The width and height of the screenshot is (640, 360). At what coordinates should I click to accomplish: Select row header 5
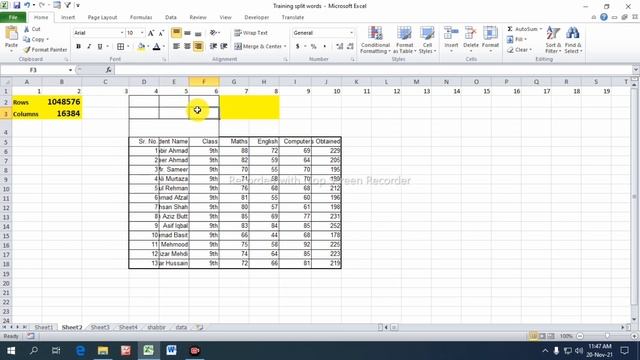coord(6,142)
